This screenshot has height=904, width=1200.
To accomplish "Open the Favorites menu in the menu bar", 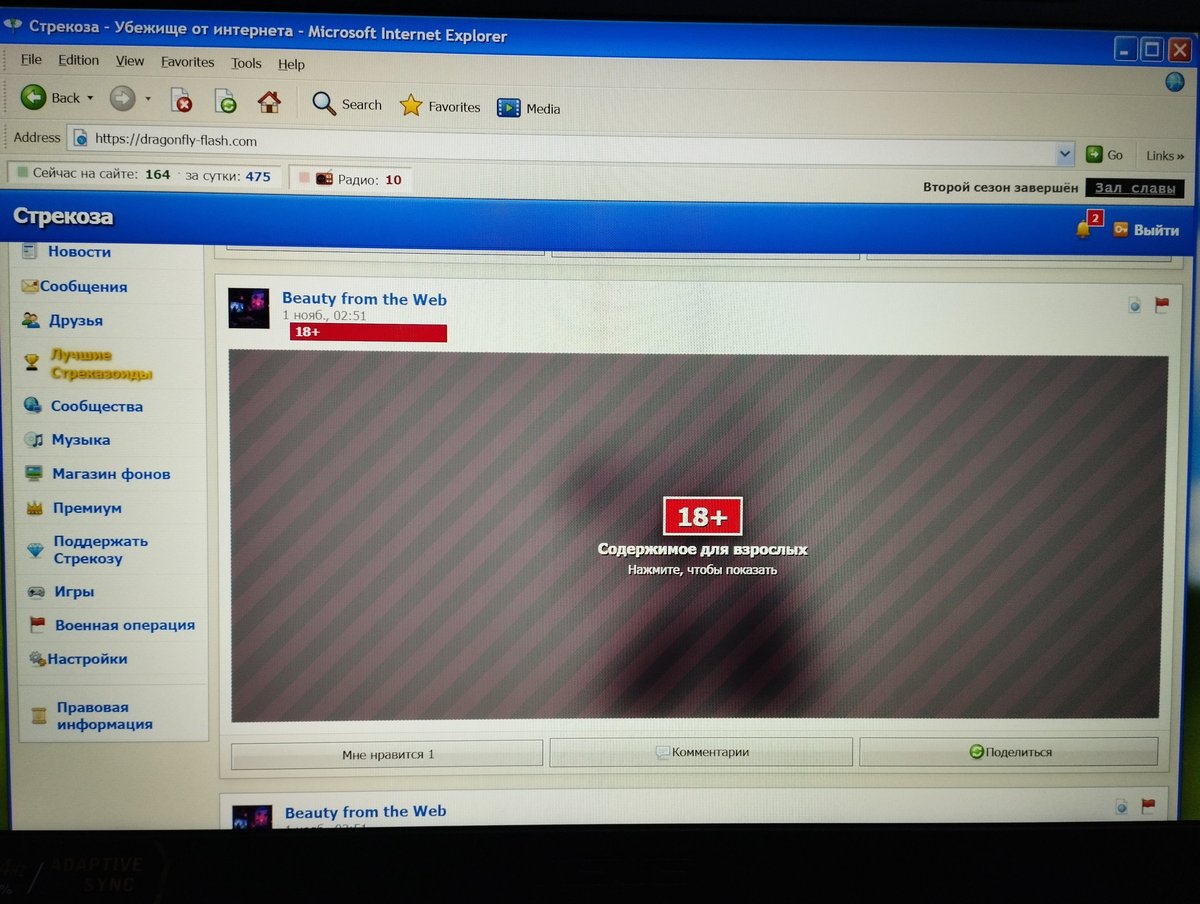I will pos(188,62).
